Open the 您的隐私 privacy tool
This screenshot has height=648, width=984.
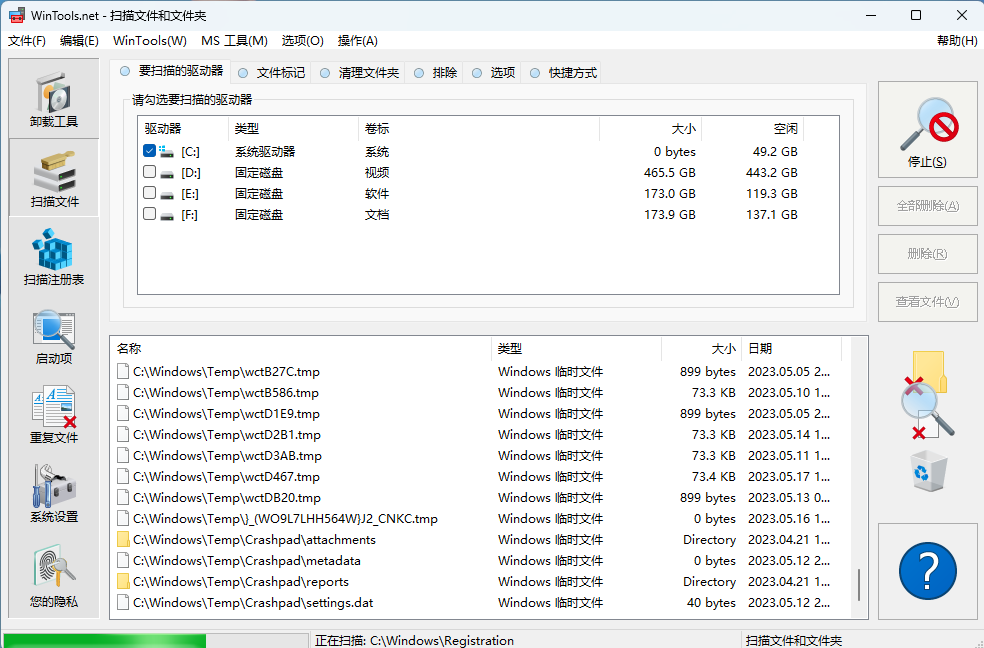[x=54, y=575]
